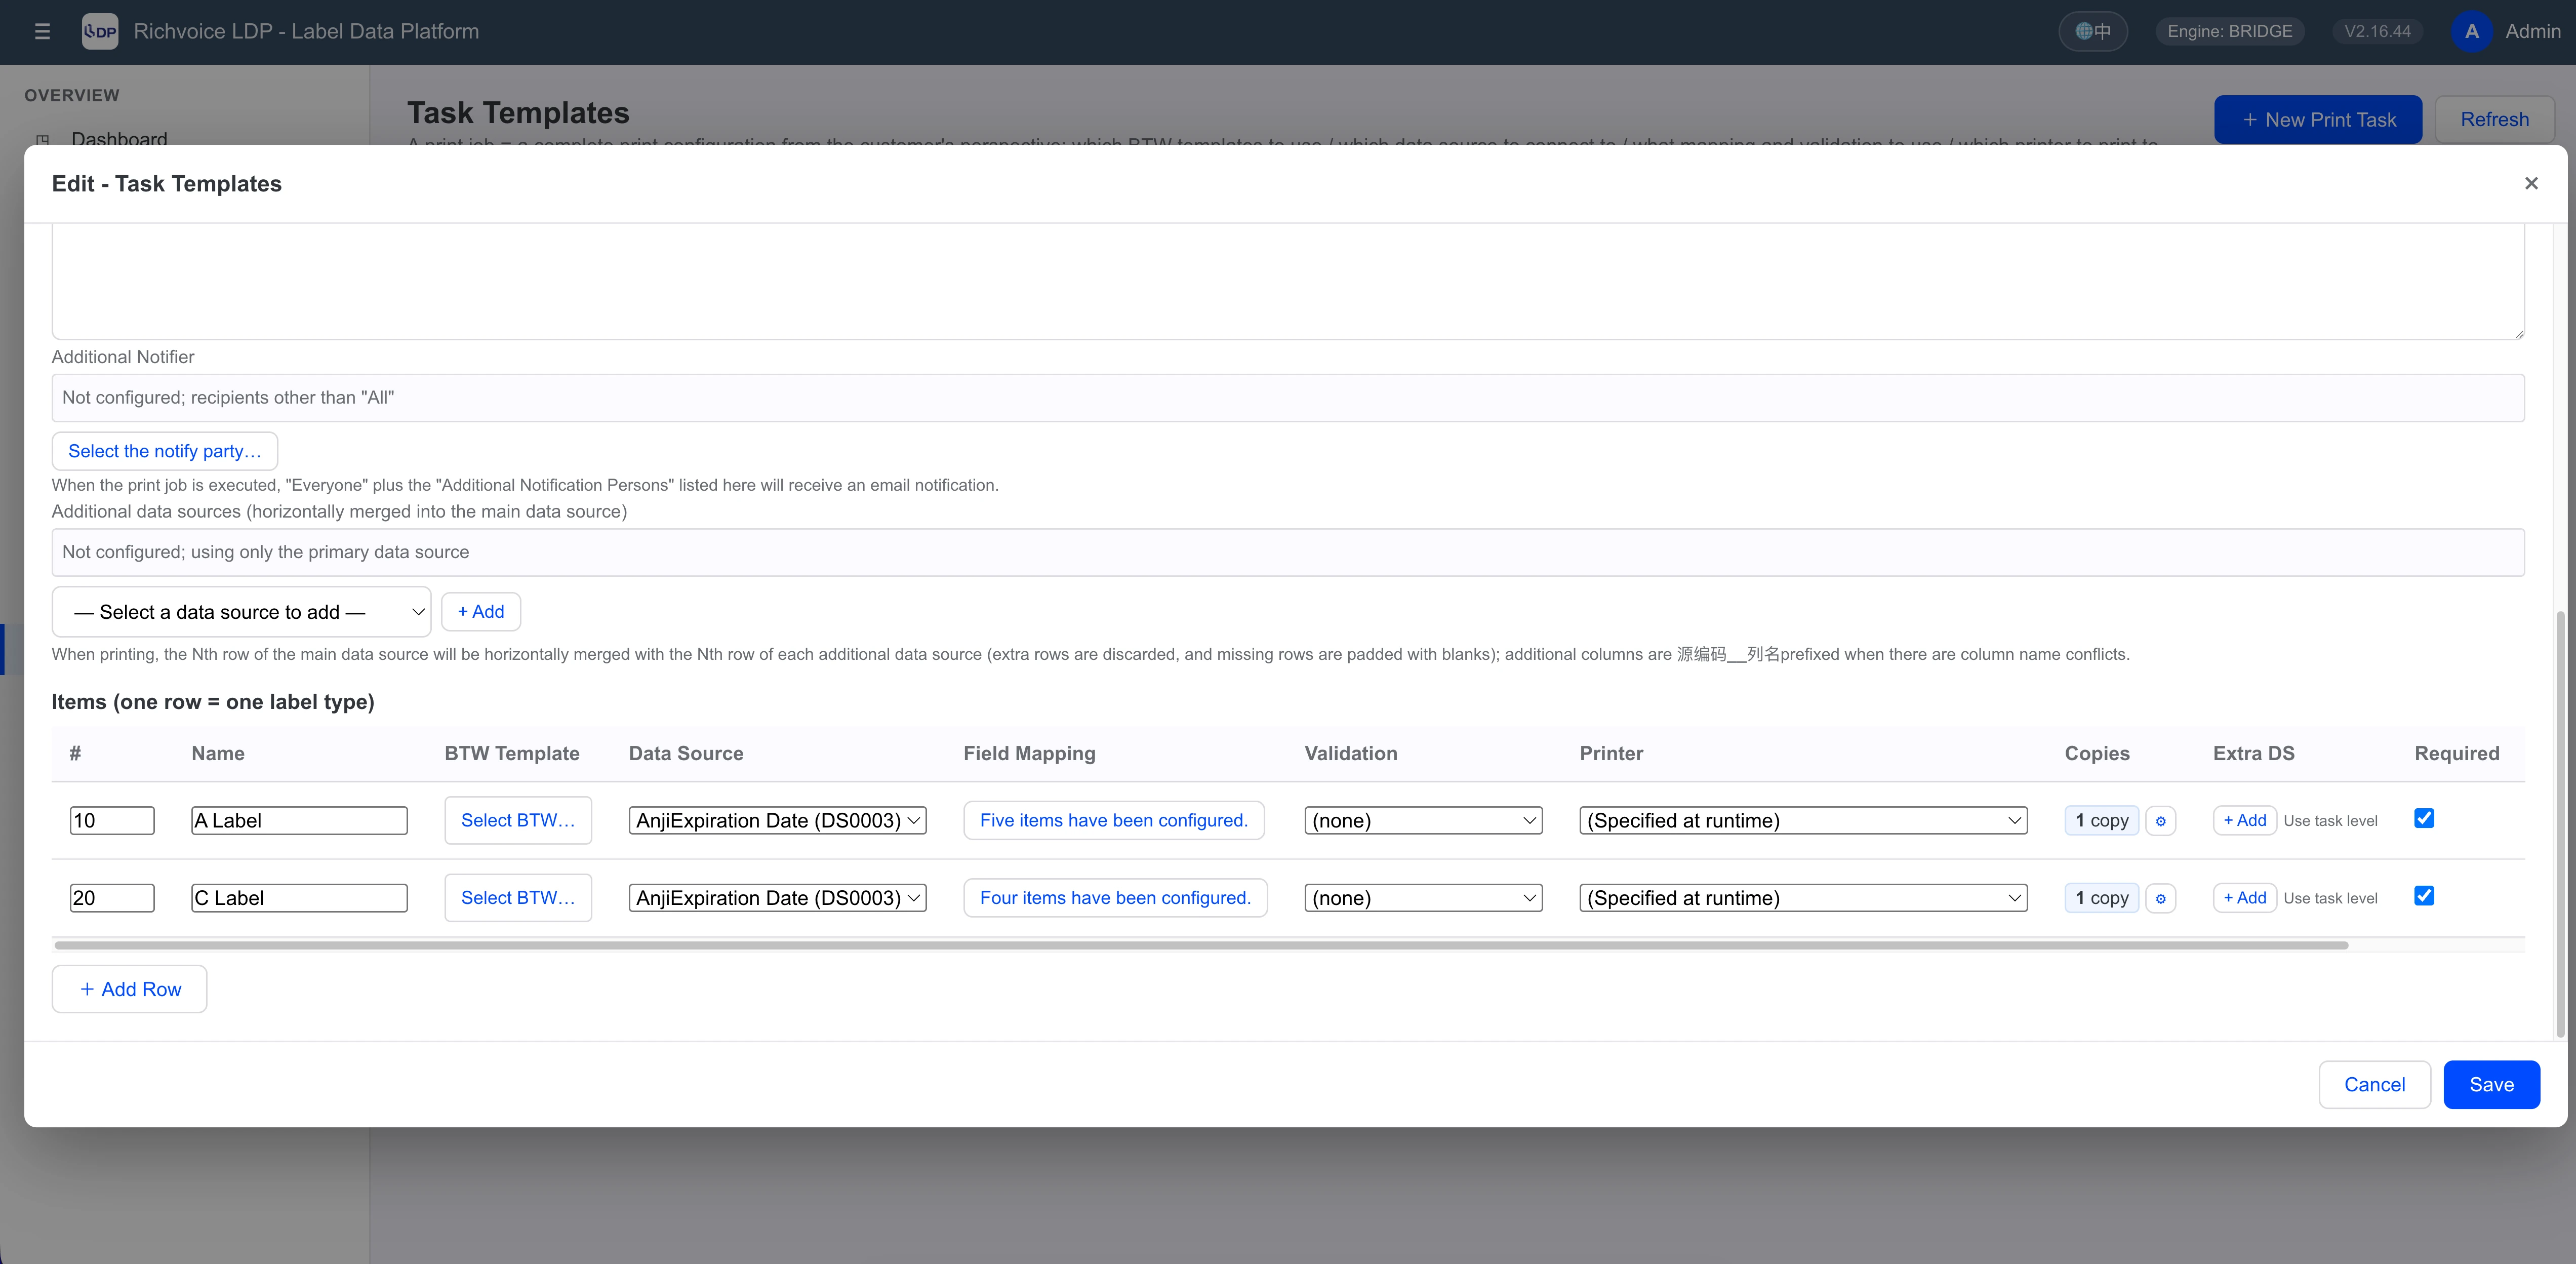
Task: Click the Dashboard sidebar icon
Action: (x=42, y=139)
